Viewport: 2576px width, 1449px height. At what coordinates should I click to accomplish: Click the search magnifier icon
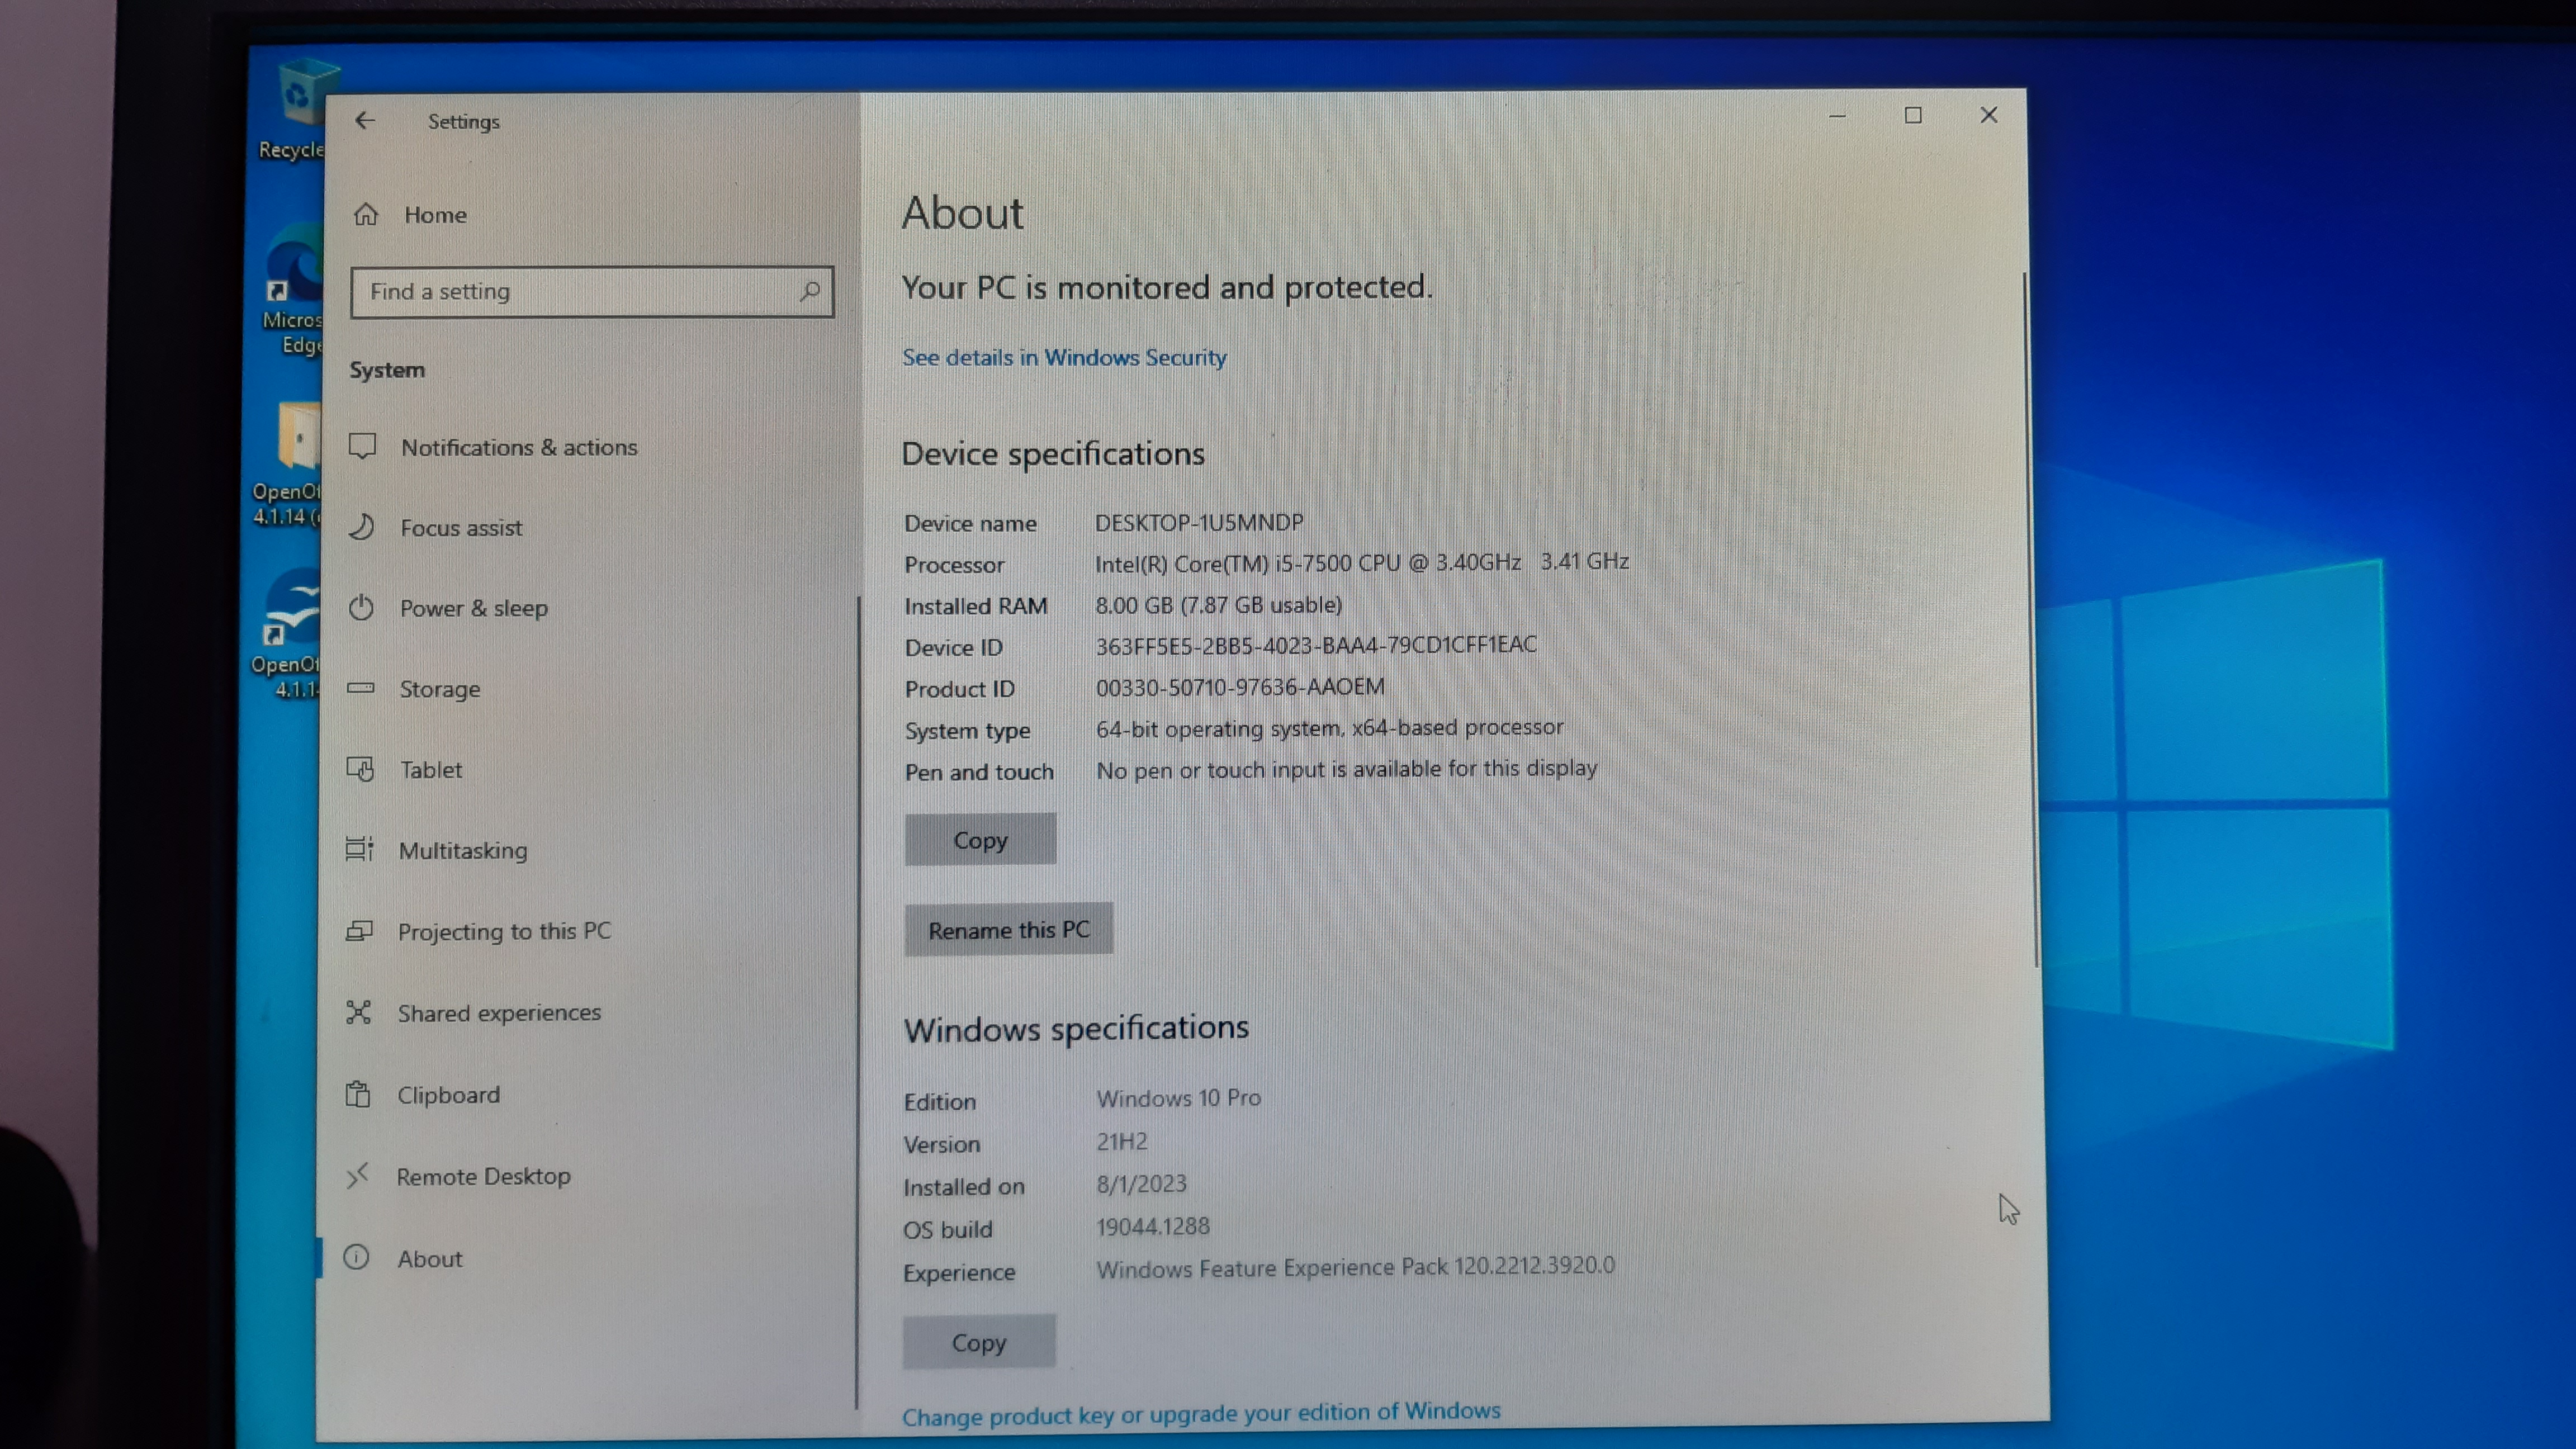pos(810,291)
